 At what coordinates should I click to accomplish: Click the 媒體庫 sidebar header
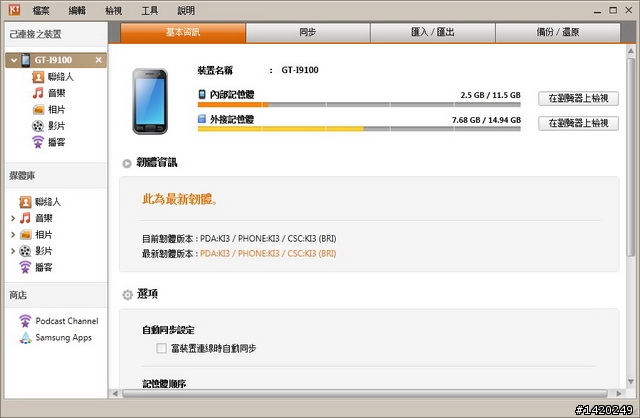(22, 176)
